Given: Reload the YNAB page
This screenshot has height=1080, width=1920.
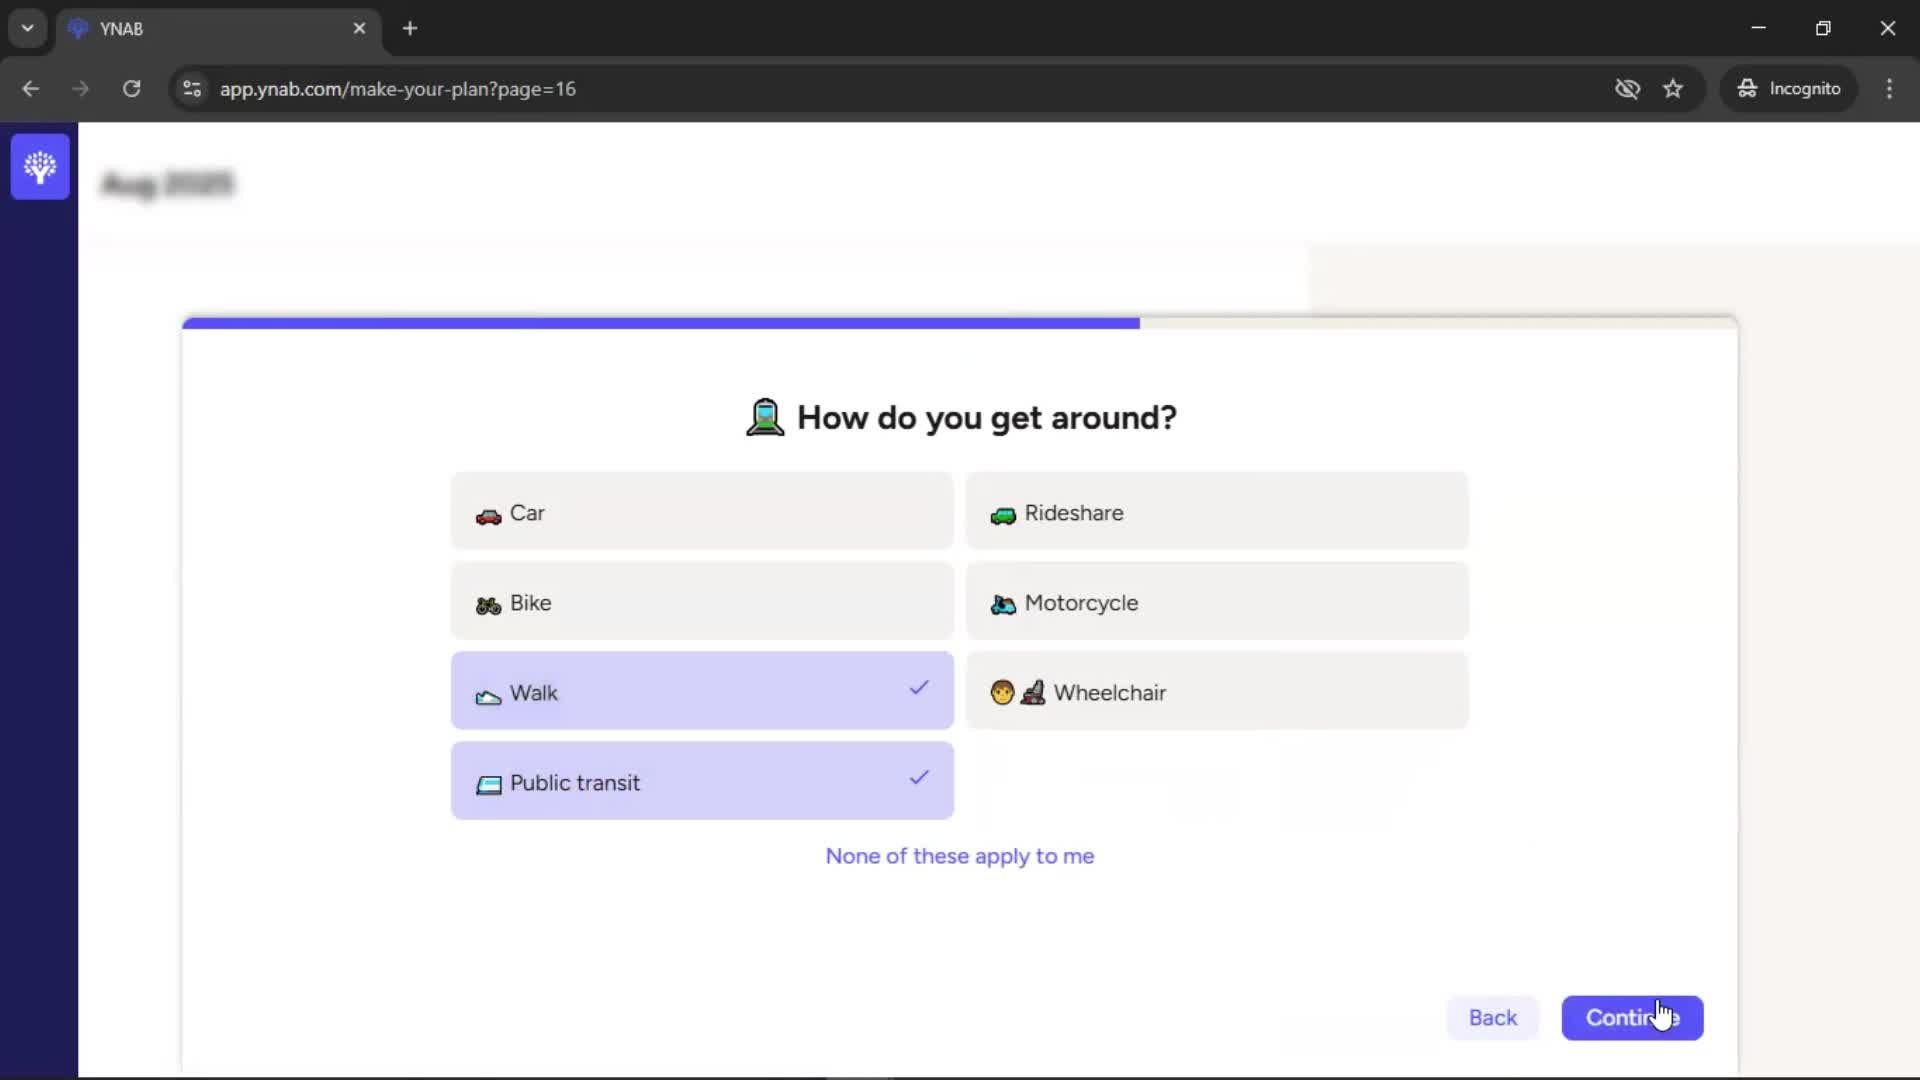Looking at the screenshot, I should [131, 89].
